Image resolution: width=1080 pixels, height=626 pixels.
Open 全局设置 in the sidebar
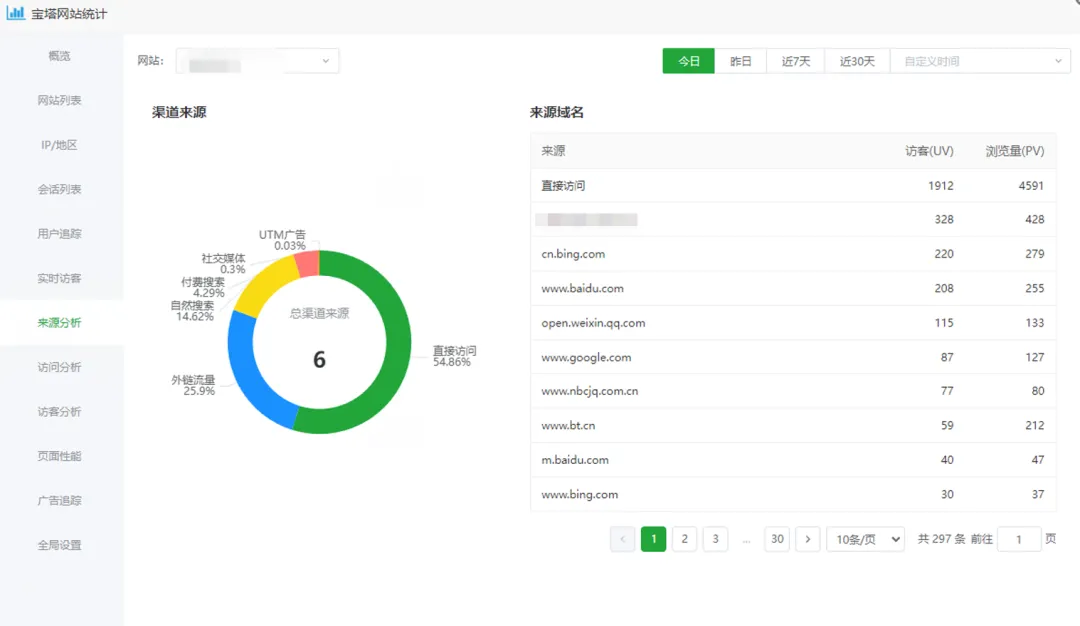click(x=59, y=545)
